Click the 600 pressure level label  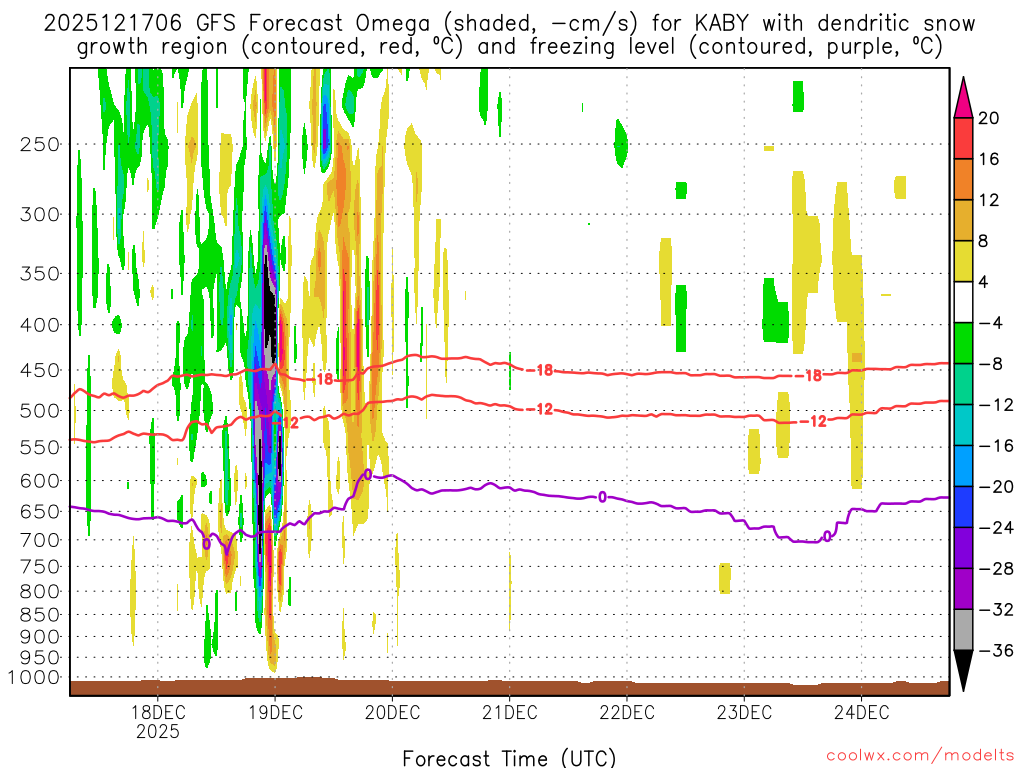click(x=40, y=481)
